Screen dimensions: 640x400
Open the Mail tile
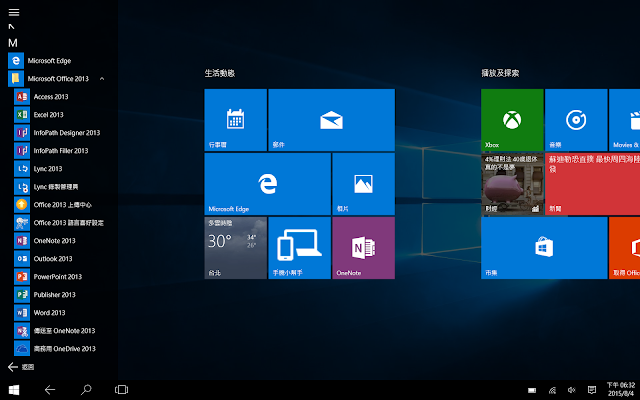331,120
